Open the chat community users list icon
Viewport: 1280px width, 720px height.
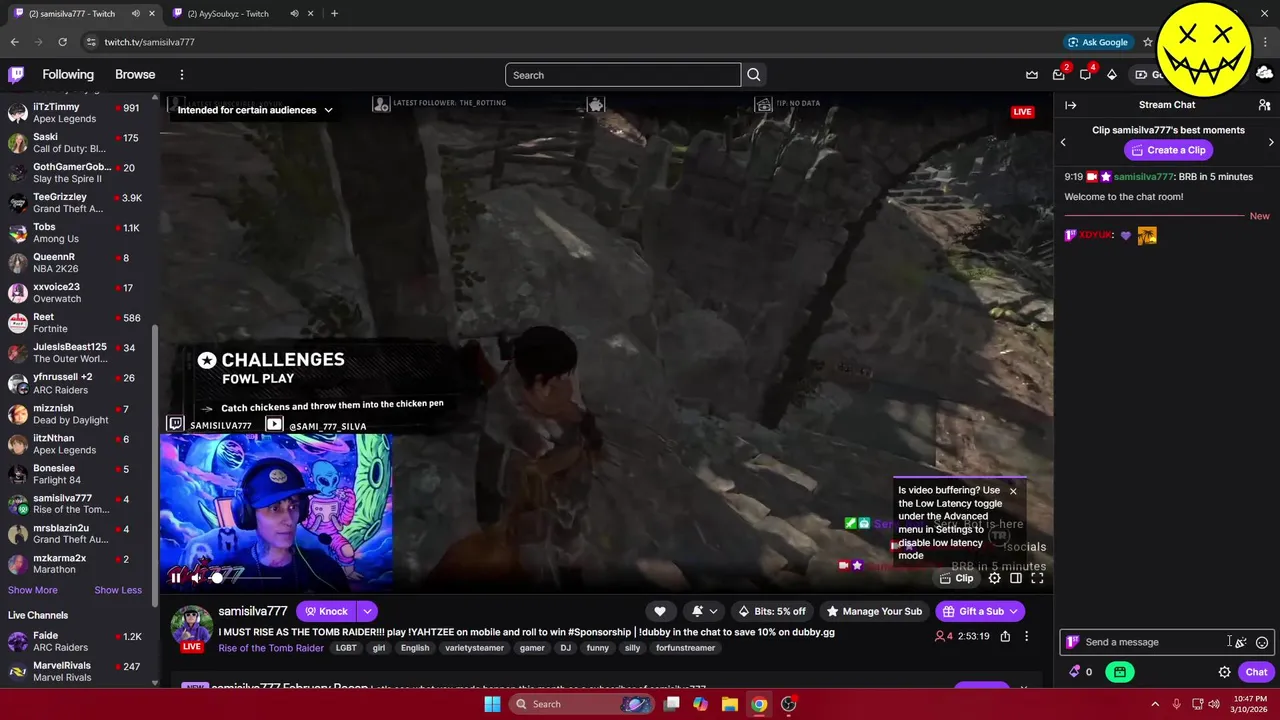[1264, 105]
